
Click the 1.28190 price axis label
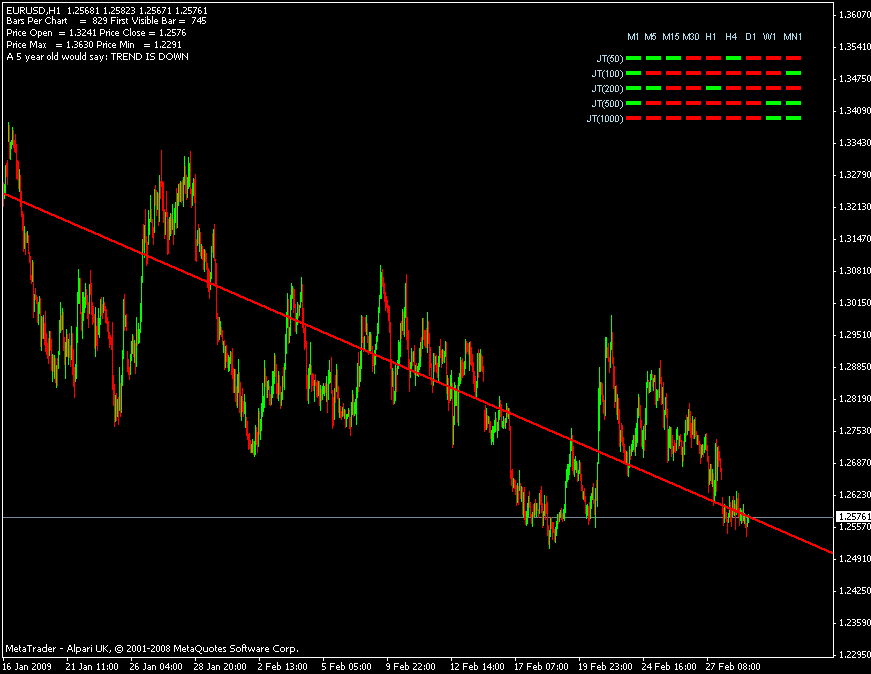tap(855, 399)
